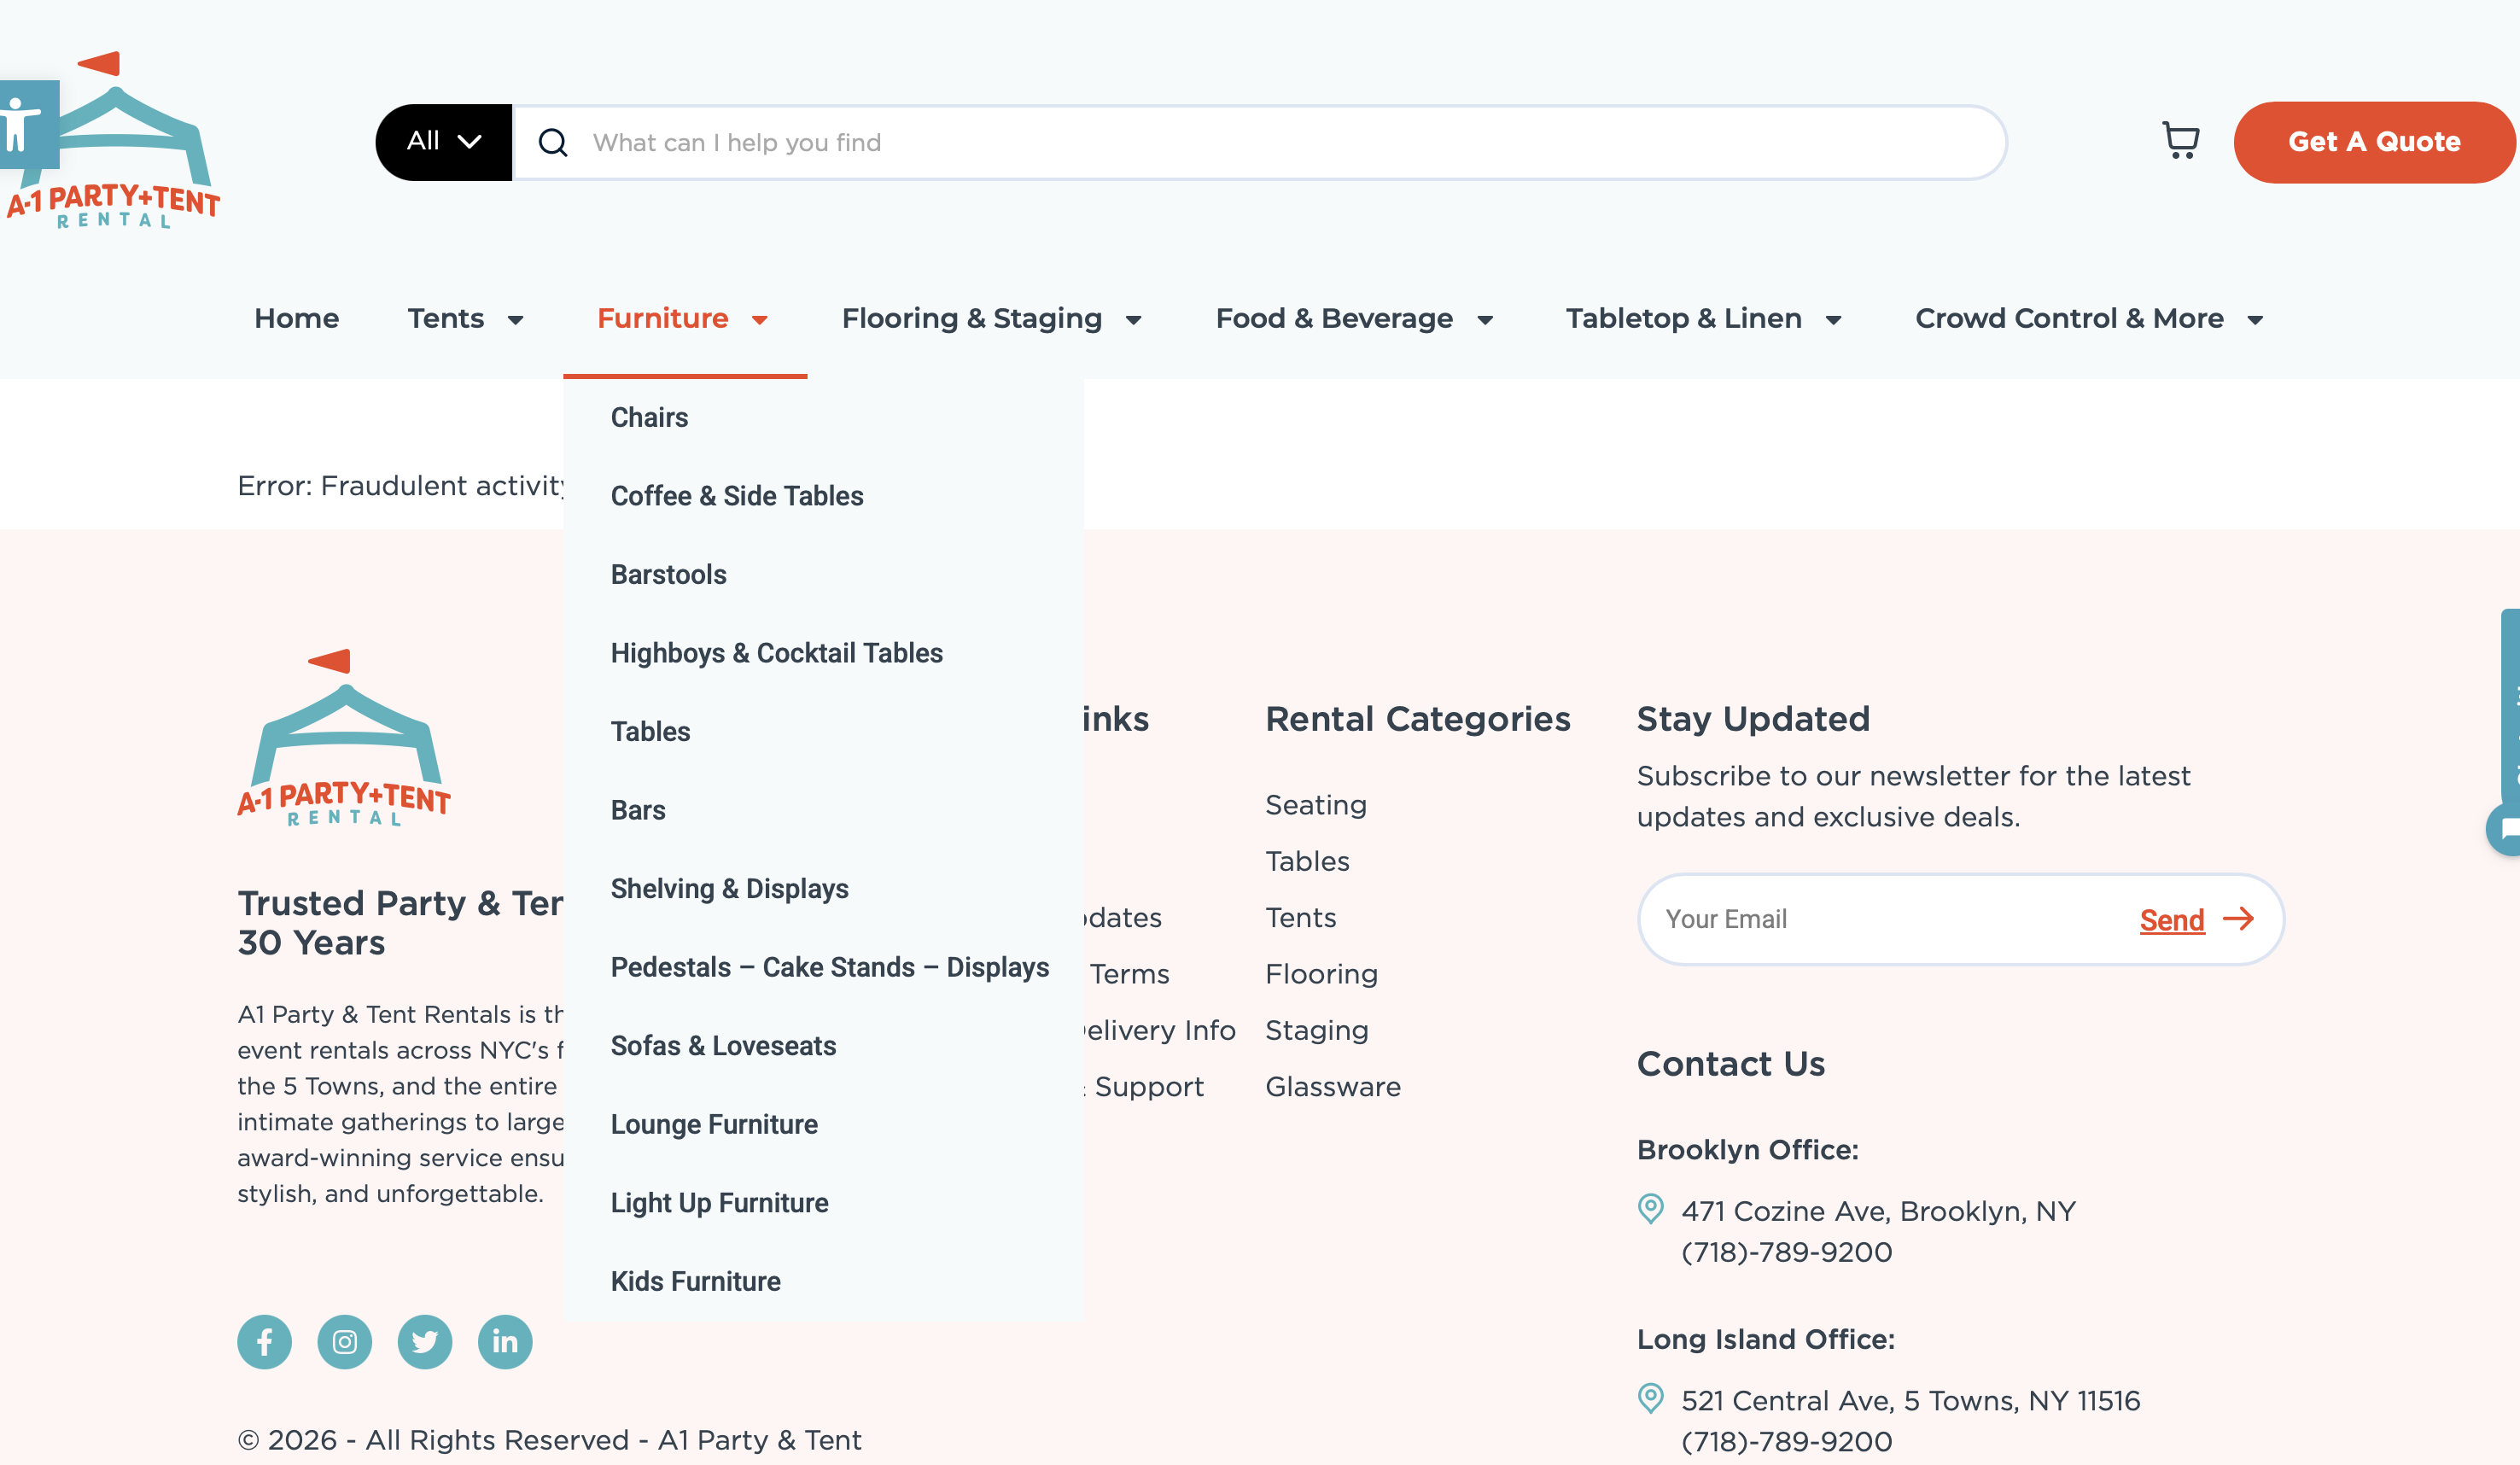Click the copyright notice text
The height and width of the screenshot is (1465, 2520).
[x=549, y=1440]
